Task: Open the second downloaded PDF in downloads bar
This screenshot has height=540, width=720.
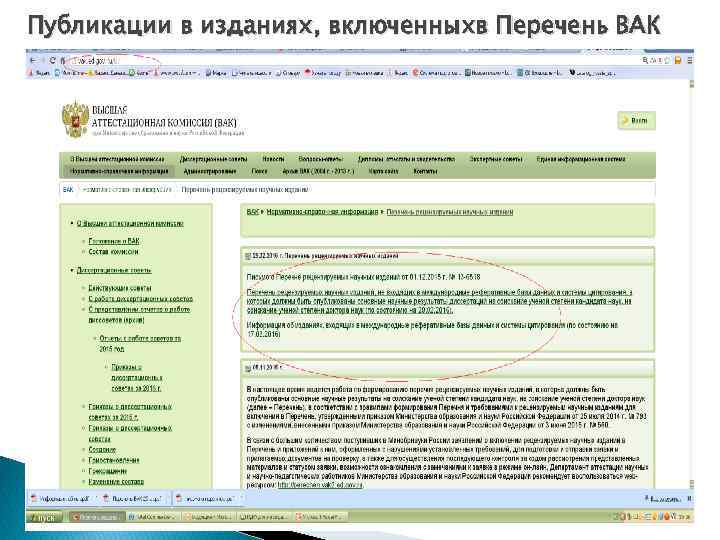Action: tap(133, 499)
